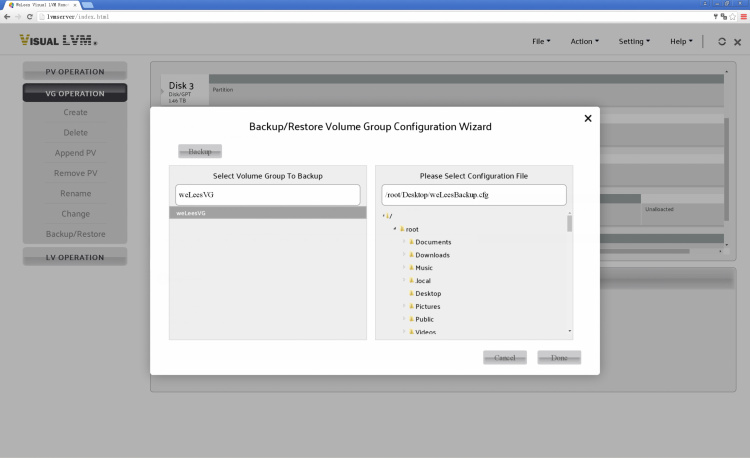Screen dimensions: 750x458
Task: Close the Backup/Restore wizard dialog
Action: pyautogui.click(x=587, y=118)
